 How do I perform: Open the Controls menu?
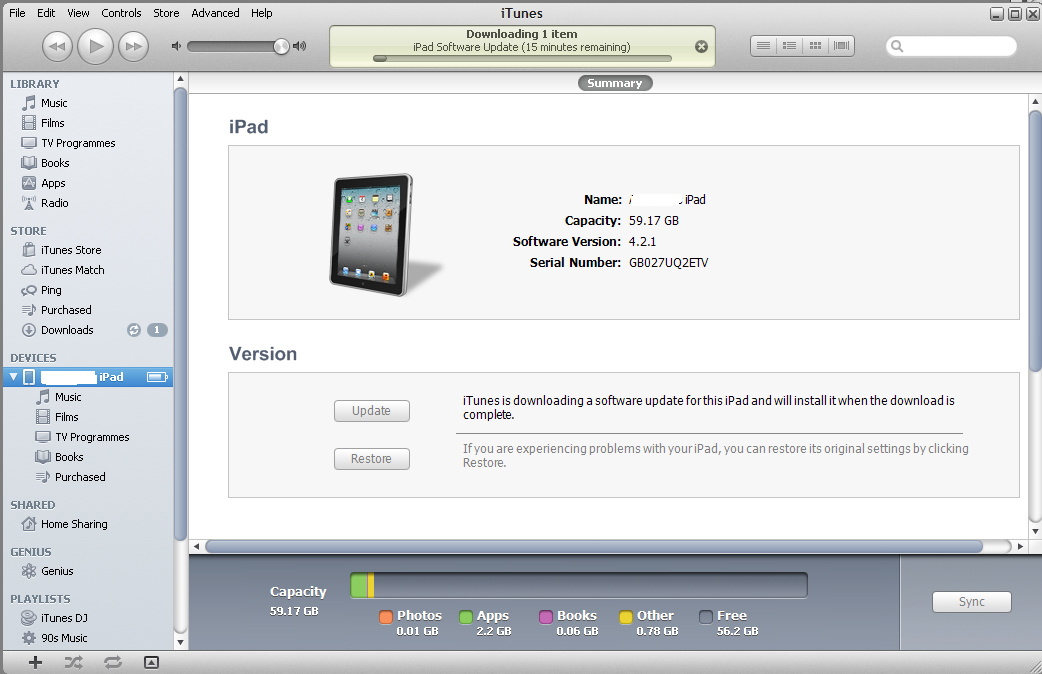(x=121, y=13)
